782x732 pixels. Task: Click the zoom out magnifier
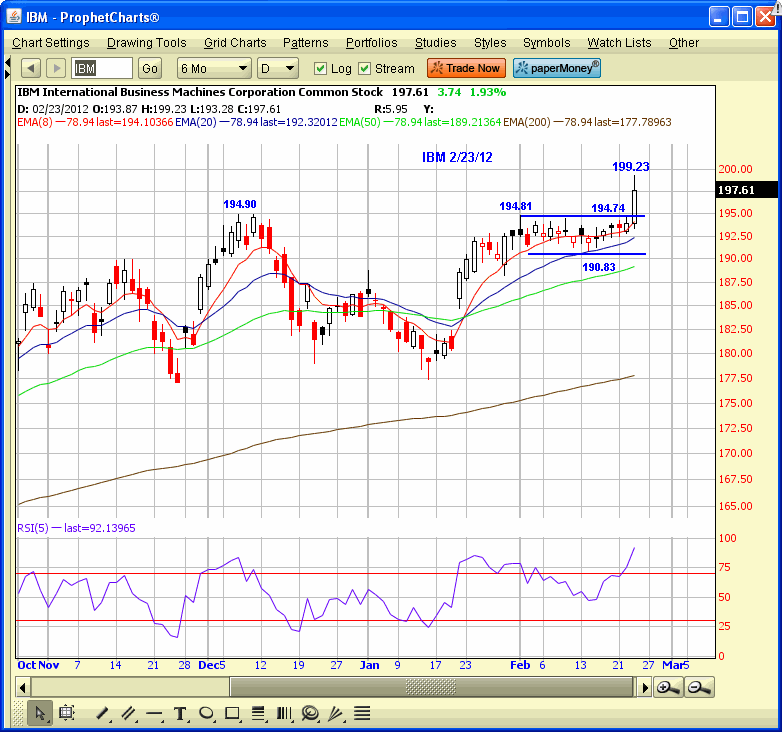698,687
